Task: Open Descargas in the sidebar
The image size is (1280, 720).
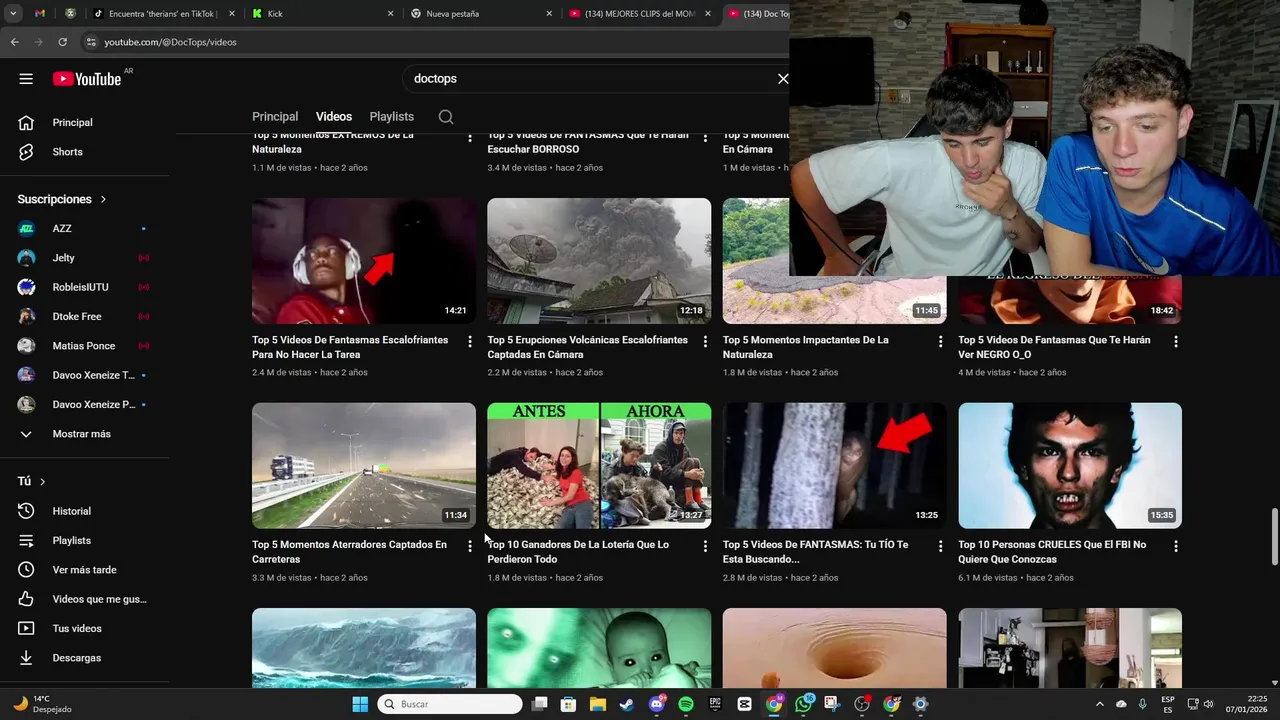Action: coord(85,658)
